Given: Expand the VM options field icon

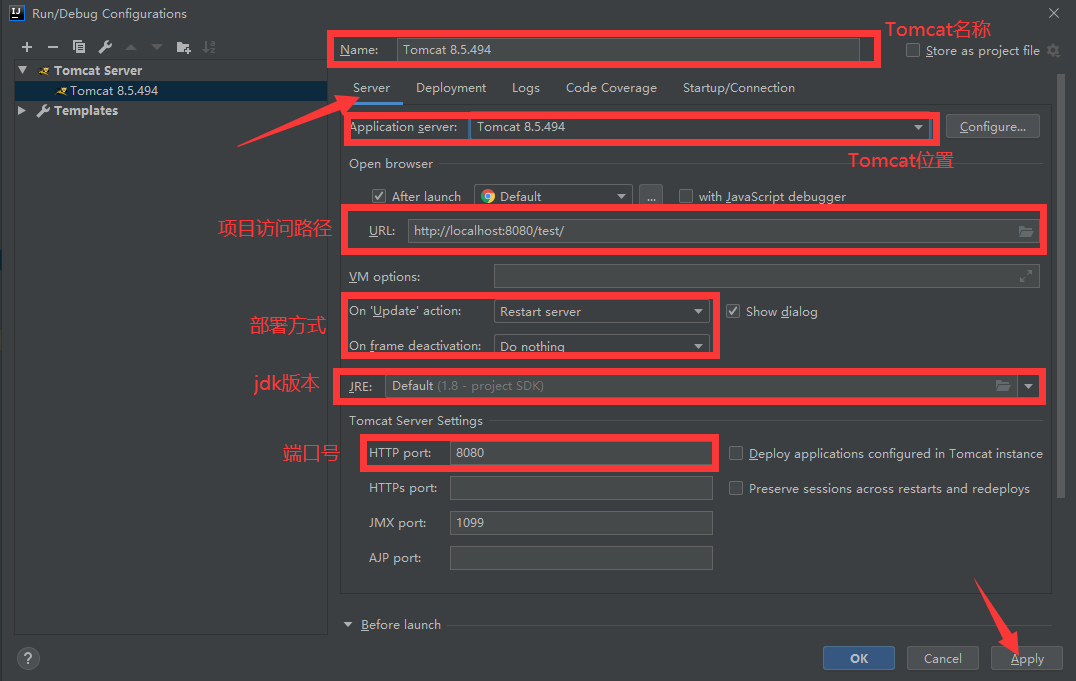Looking at the screenshot, I should point(1026,276).
